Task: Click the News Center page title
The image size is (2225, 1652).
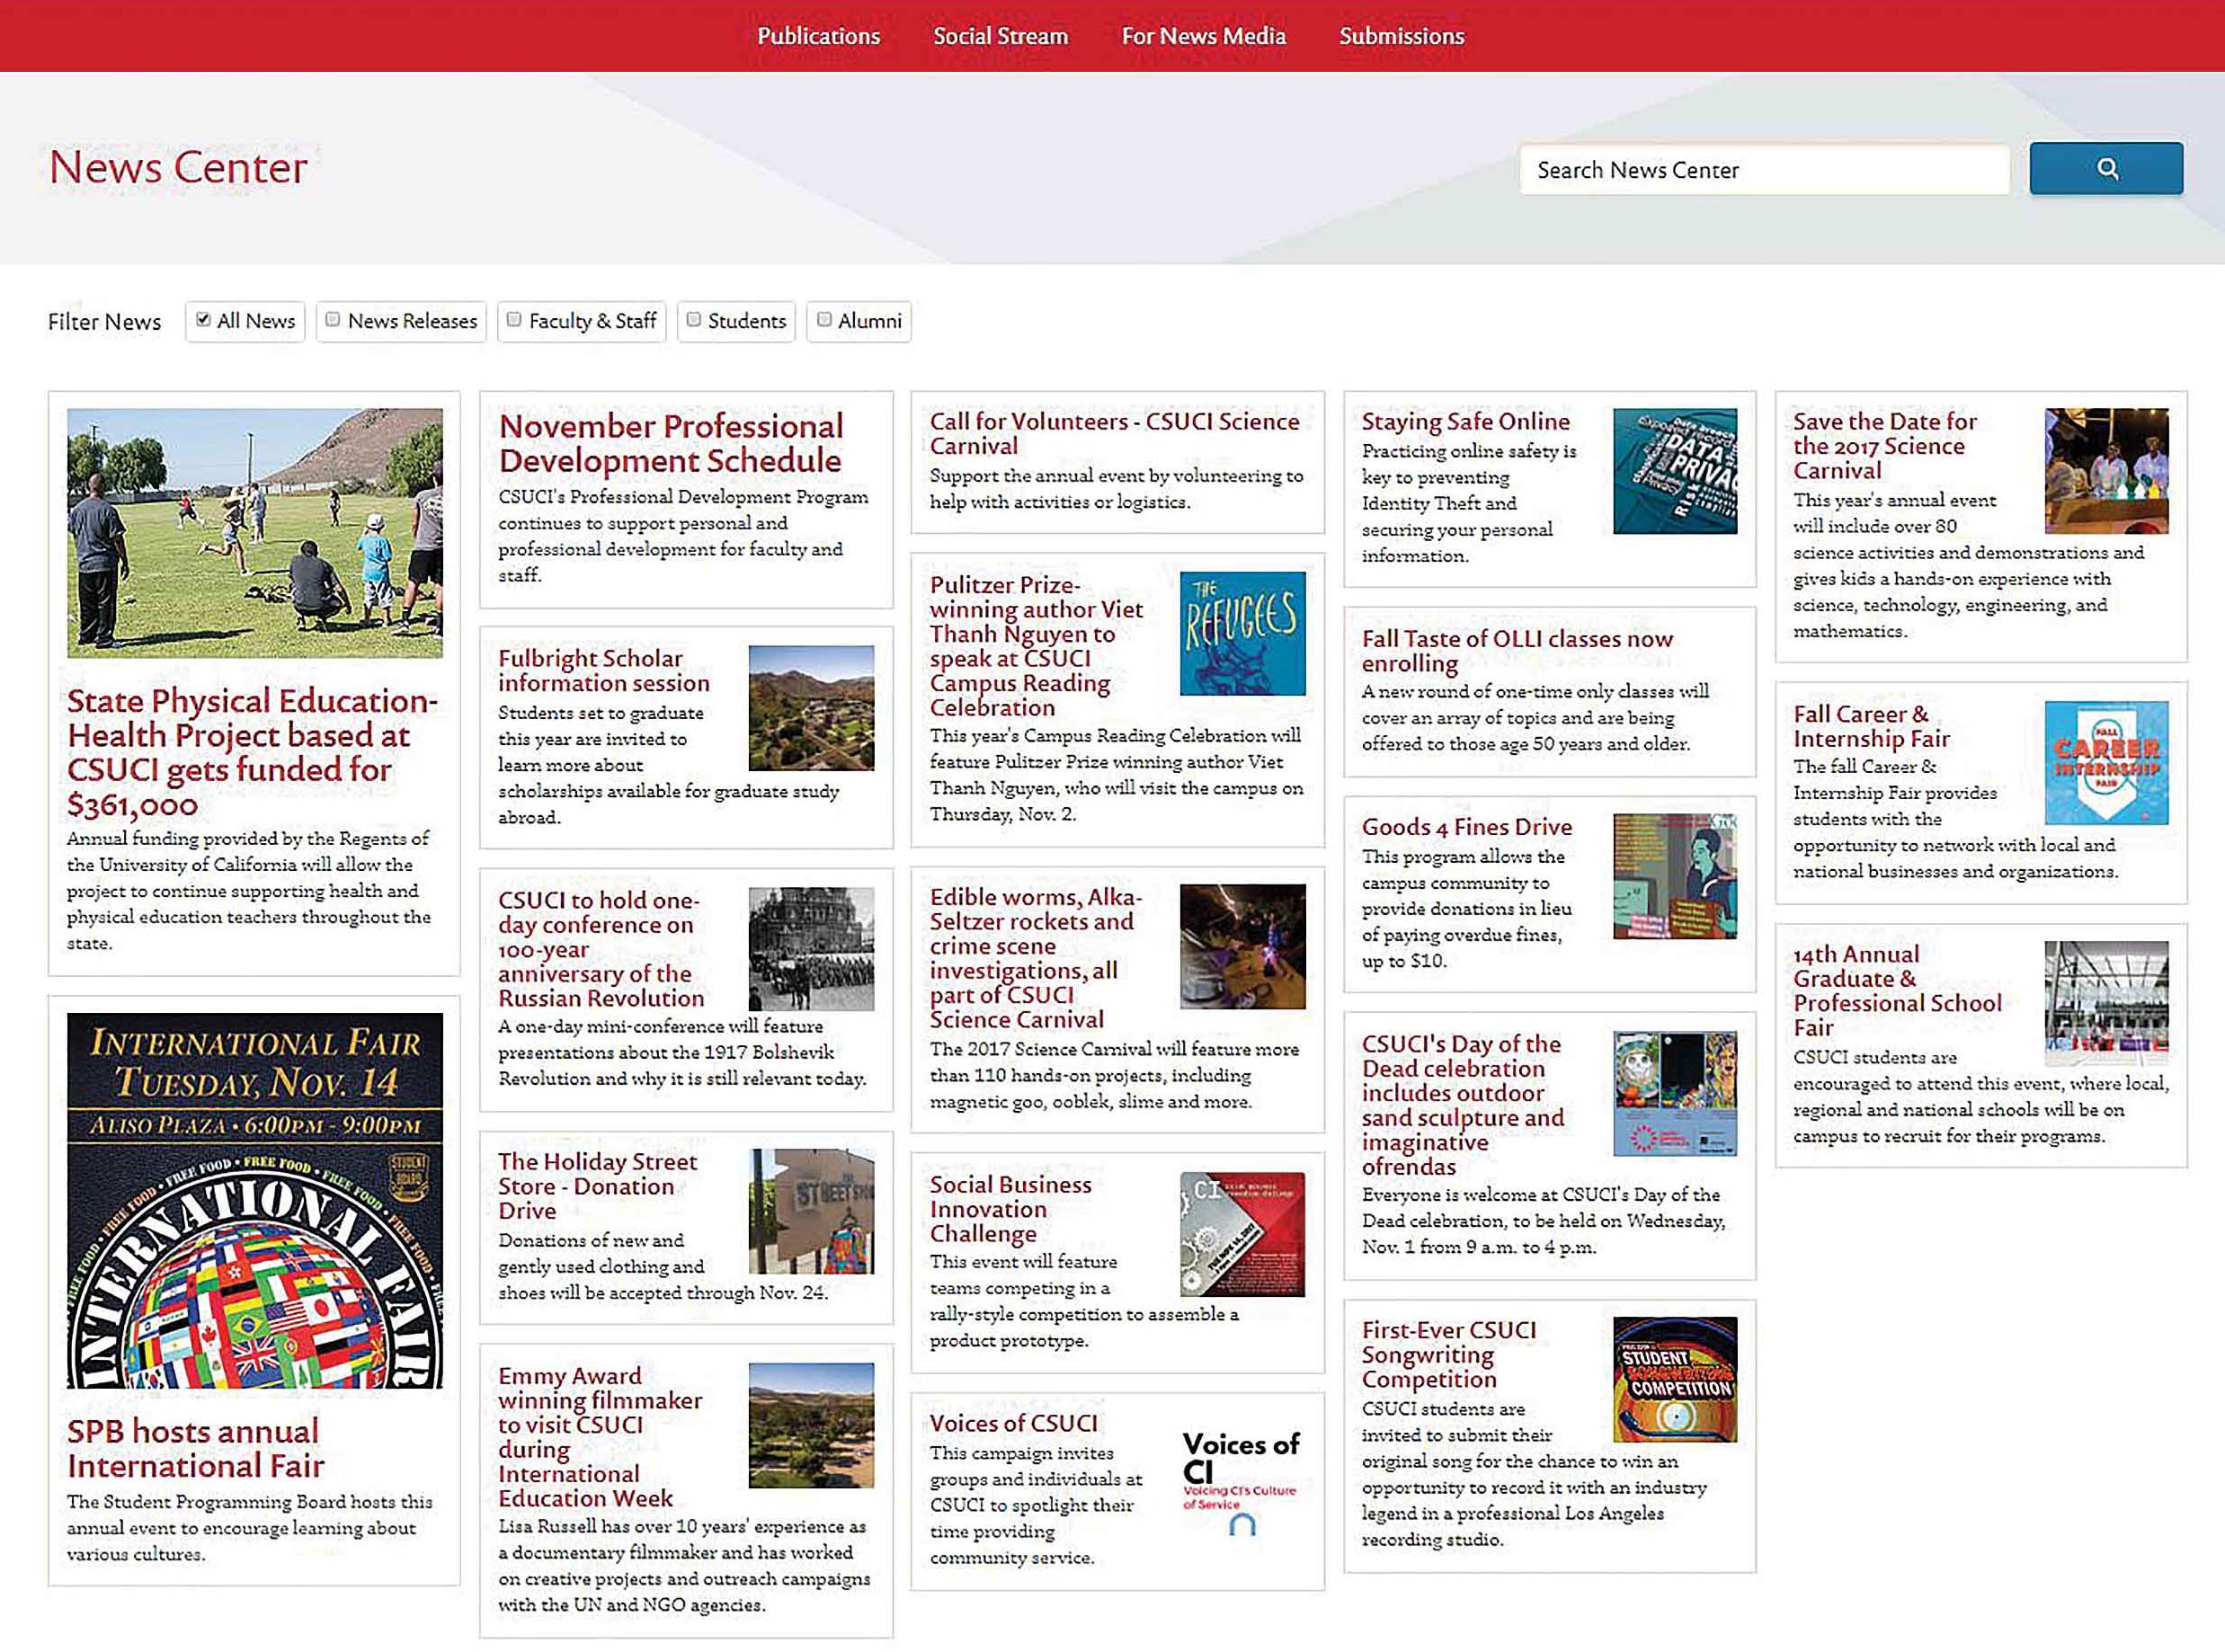Action: (x=178, y=167)
